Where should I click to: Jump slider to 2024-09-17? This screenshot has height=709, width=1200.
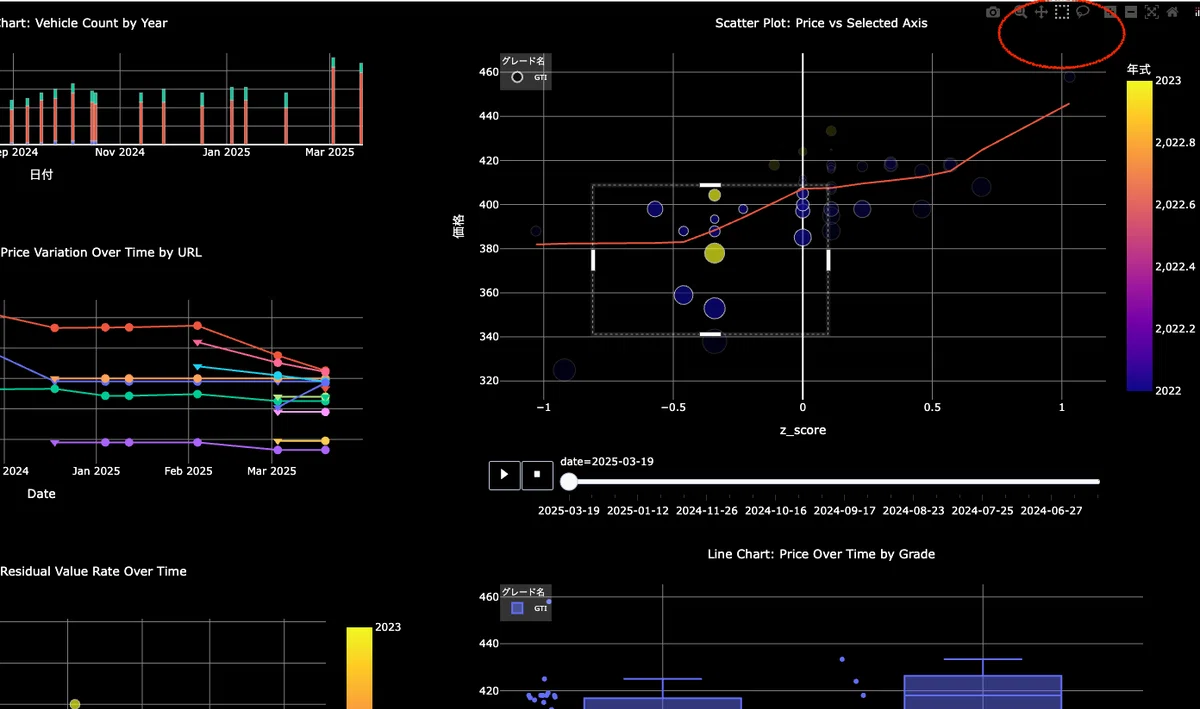(844, 510)
